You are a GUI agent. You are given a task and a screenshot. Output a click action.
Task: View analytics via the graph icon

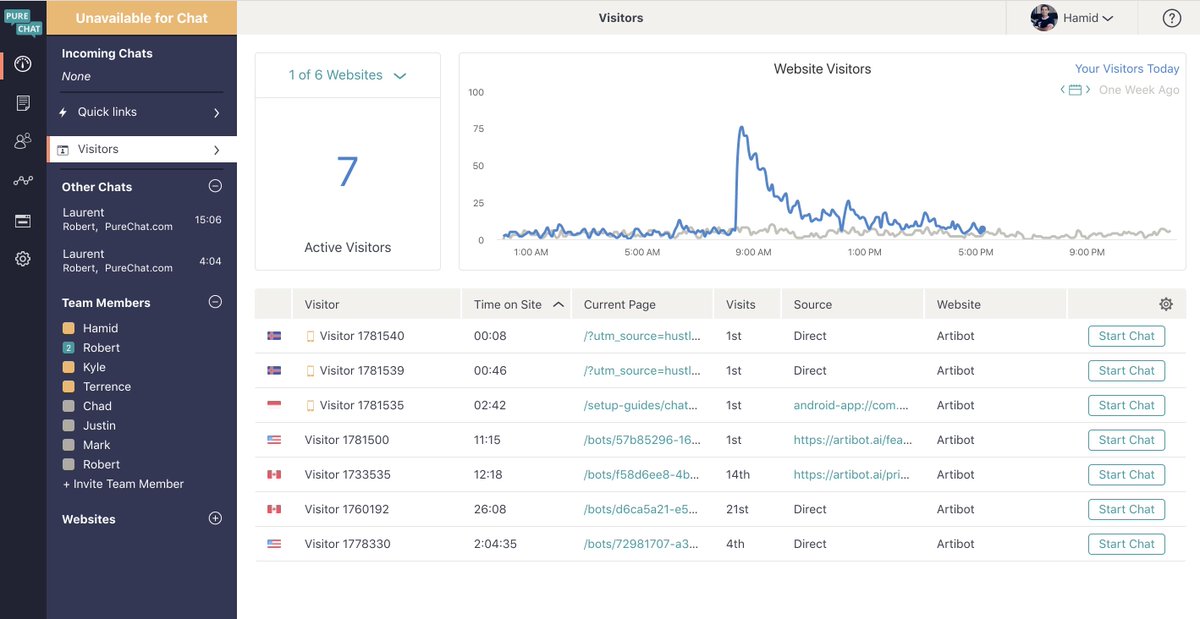click(x=22, y=180)
